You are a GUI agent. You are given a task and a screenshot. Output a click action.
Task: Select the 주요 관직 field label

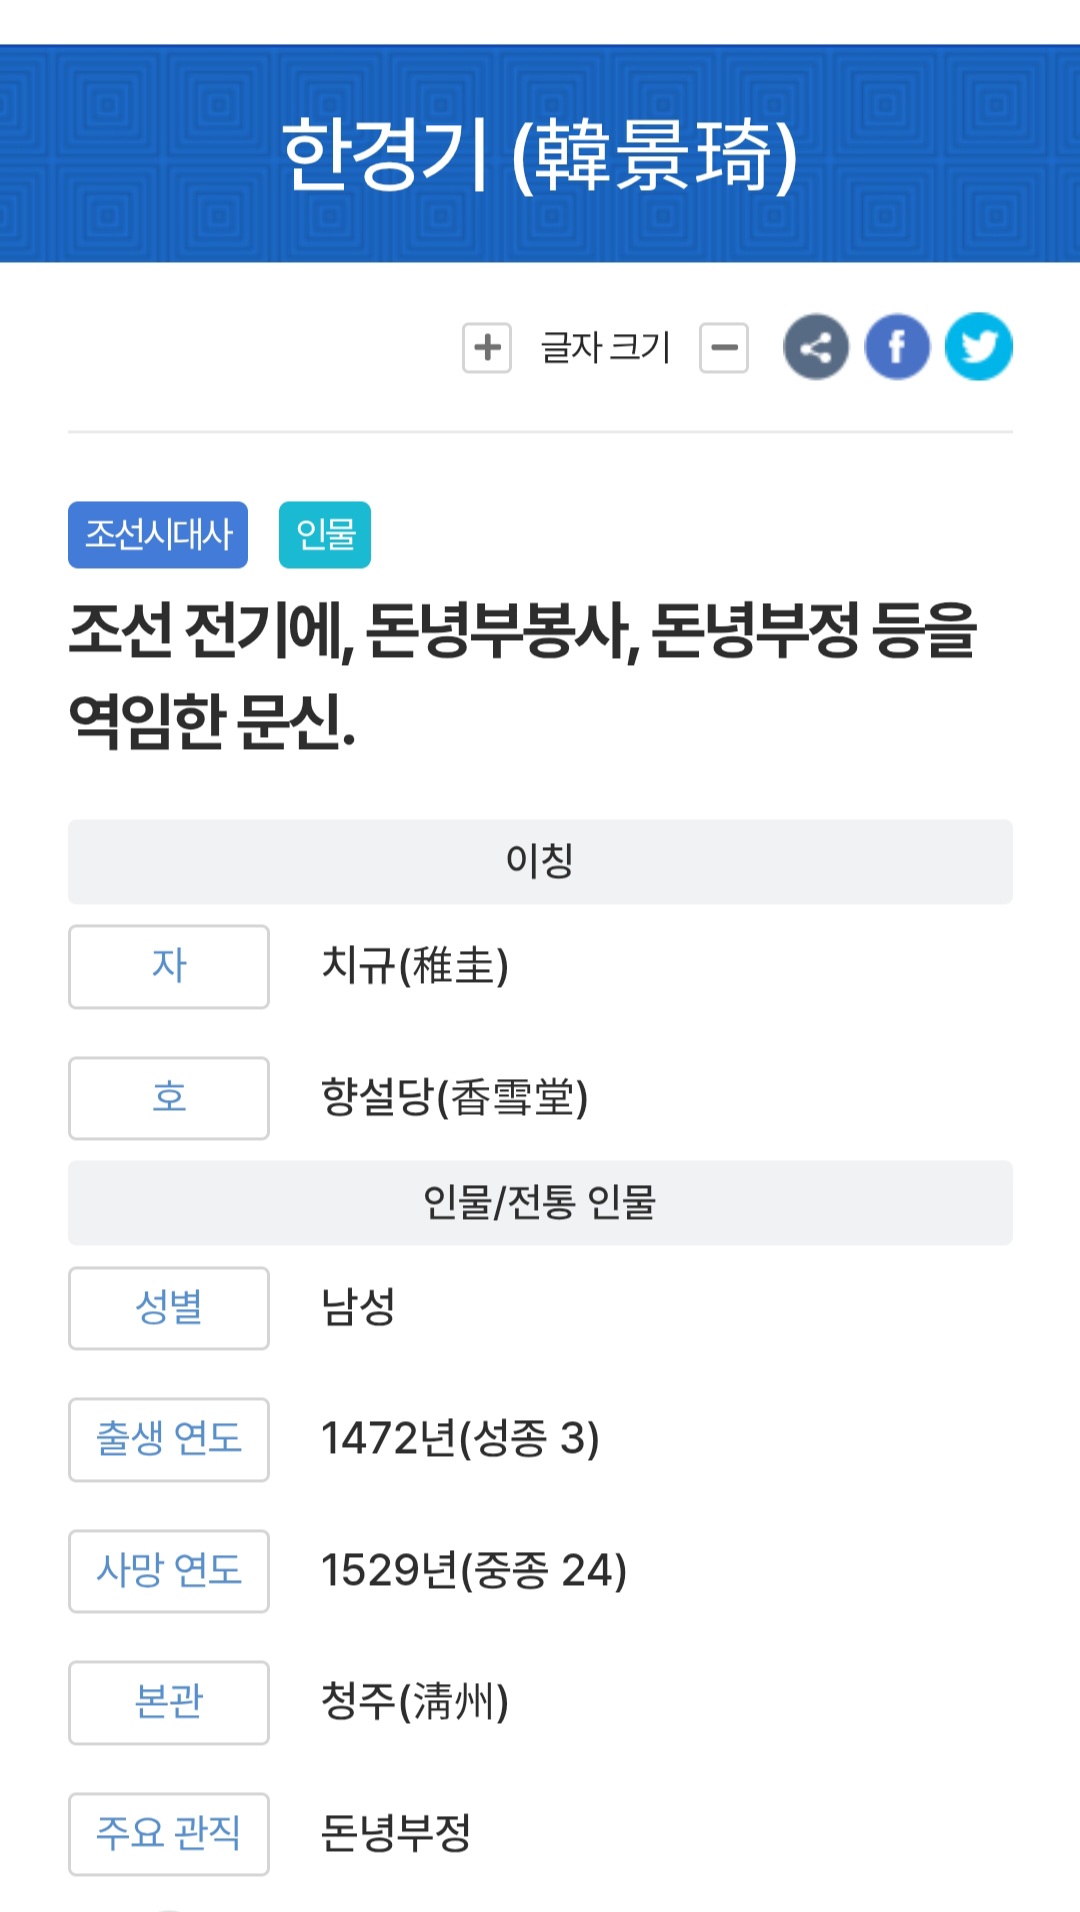tap(169, 1834)
